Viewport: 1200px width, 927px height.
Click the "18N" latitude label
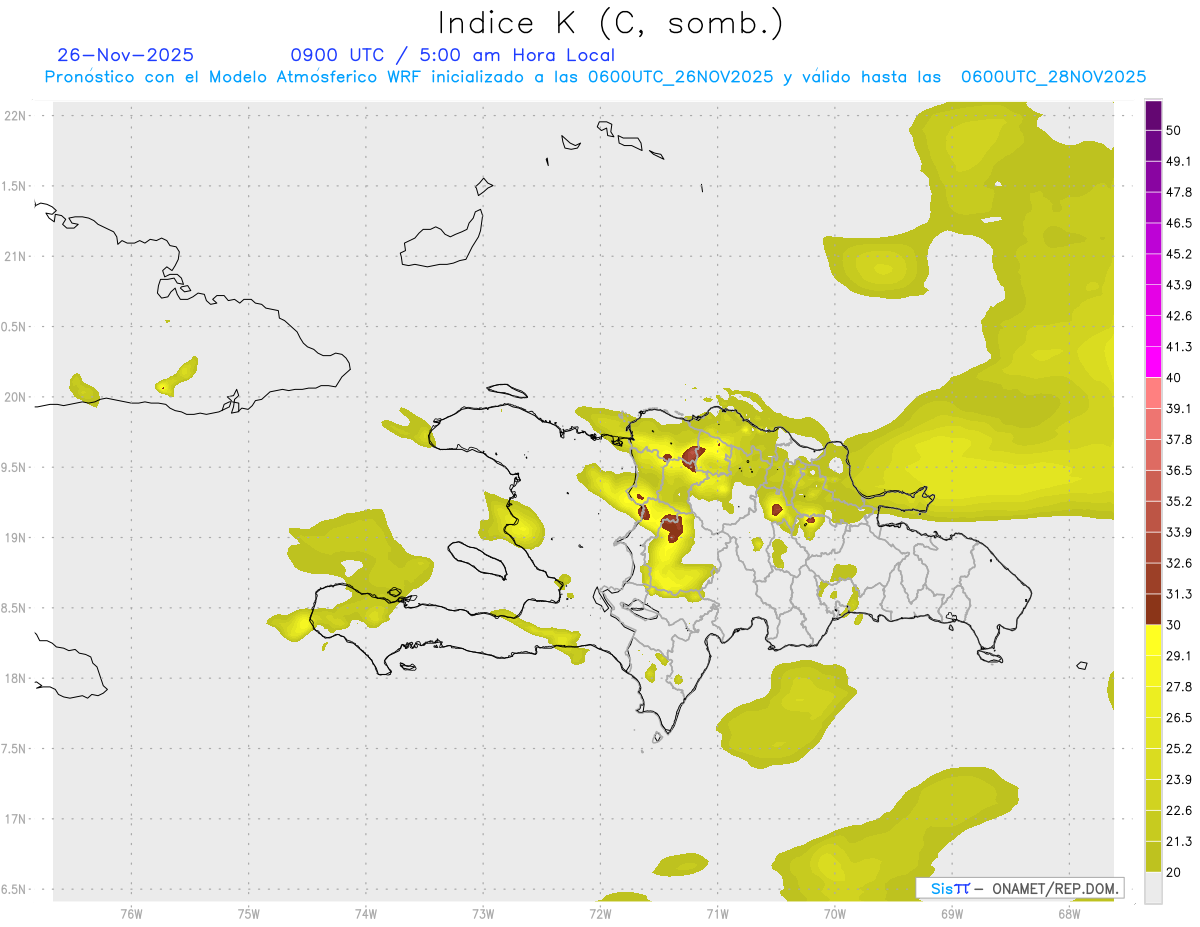[x=16, y=678]
